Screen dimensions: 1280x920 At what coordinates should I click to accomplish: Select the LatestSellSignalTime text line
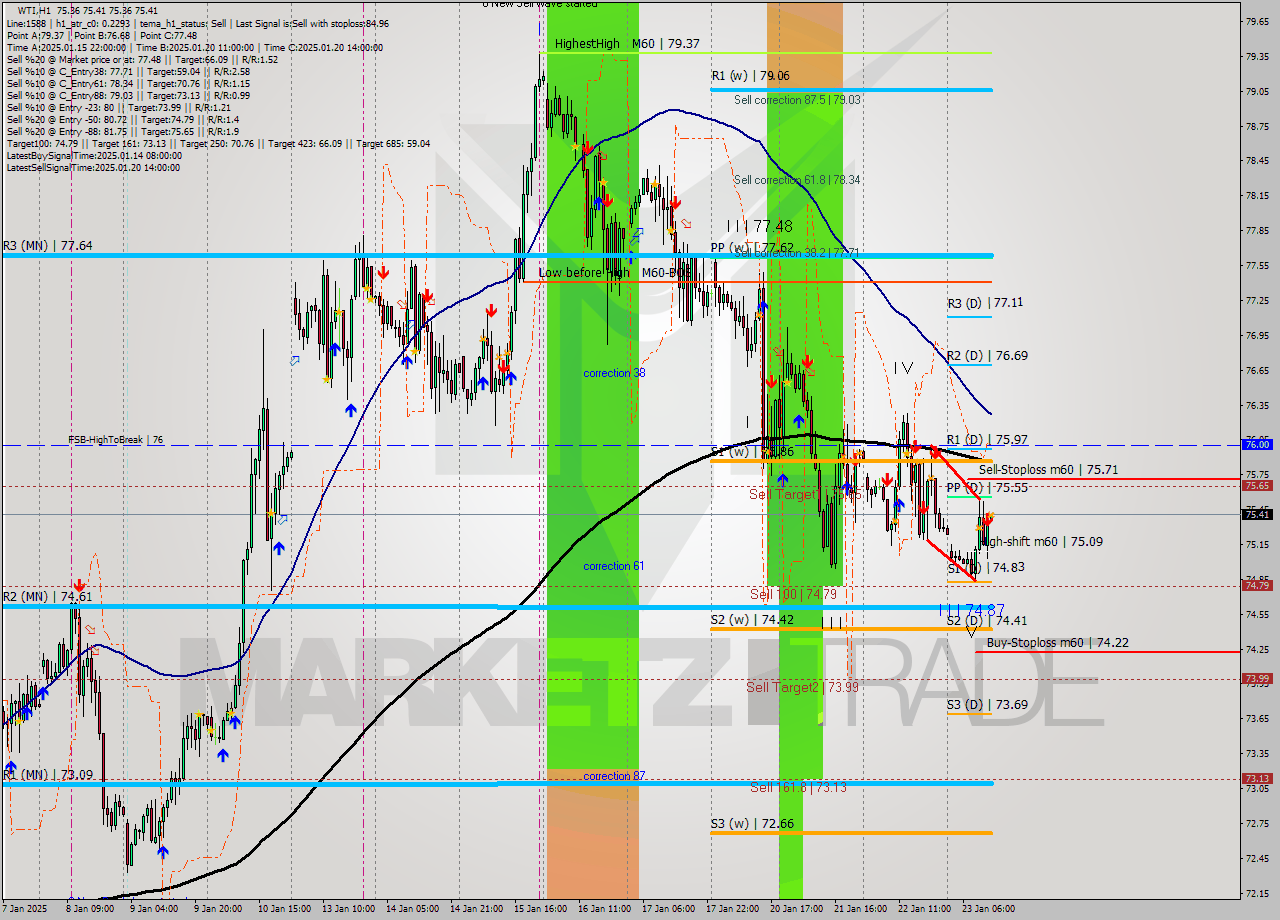pyautogui.click(x=94, y=168)
